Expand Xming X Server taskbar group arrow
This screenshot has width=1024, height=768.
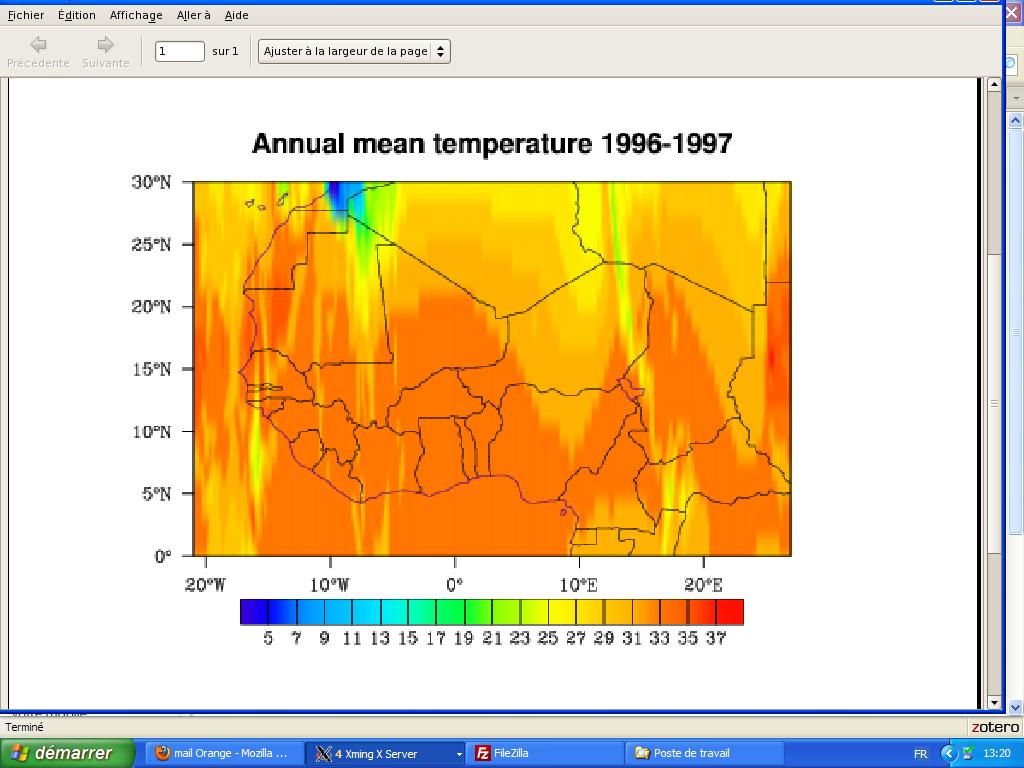pyautogui.click(x=459, y=754)
